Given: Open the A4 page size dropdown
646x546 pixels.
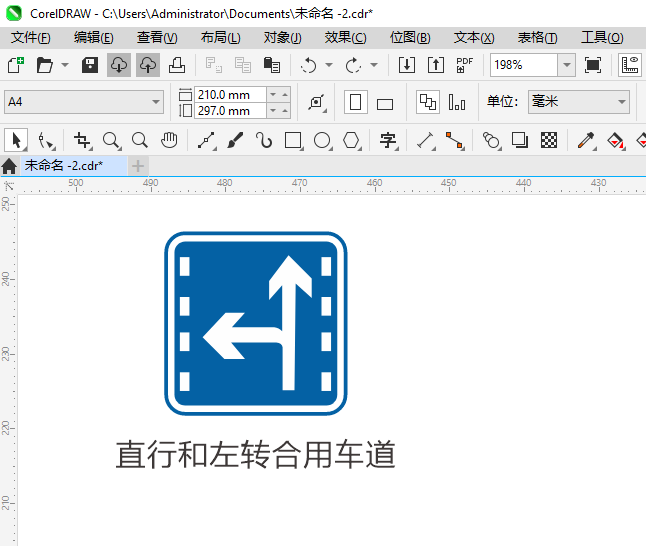Looking at the screenshot, I should [x=84, y=102].
